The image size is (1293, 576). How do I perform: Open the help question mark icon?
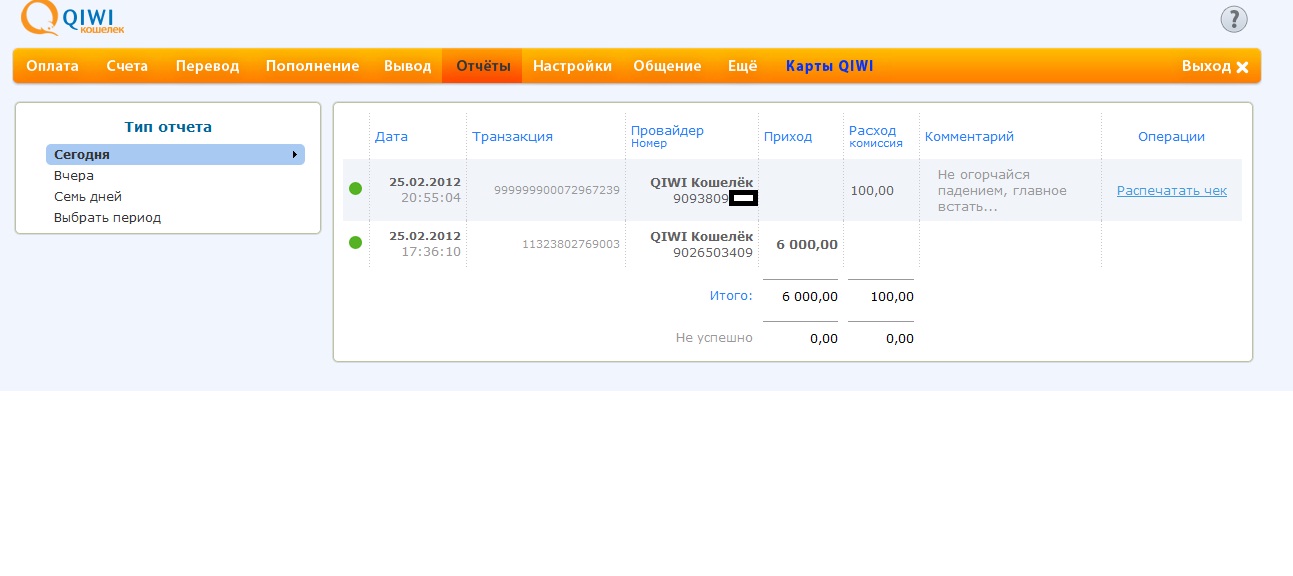tap(1234, 19)
